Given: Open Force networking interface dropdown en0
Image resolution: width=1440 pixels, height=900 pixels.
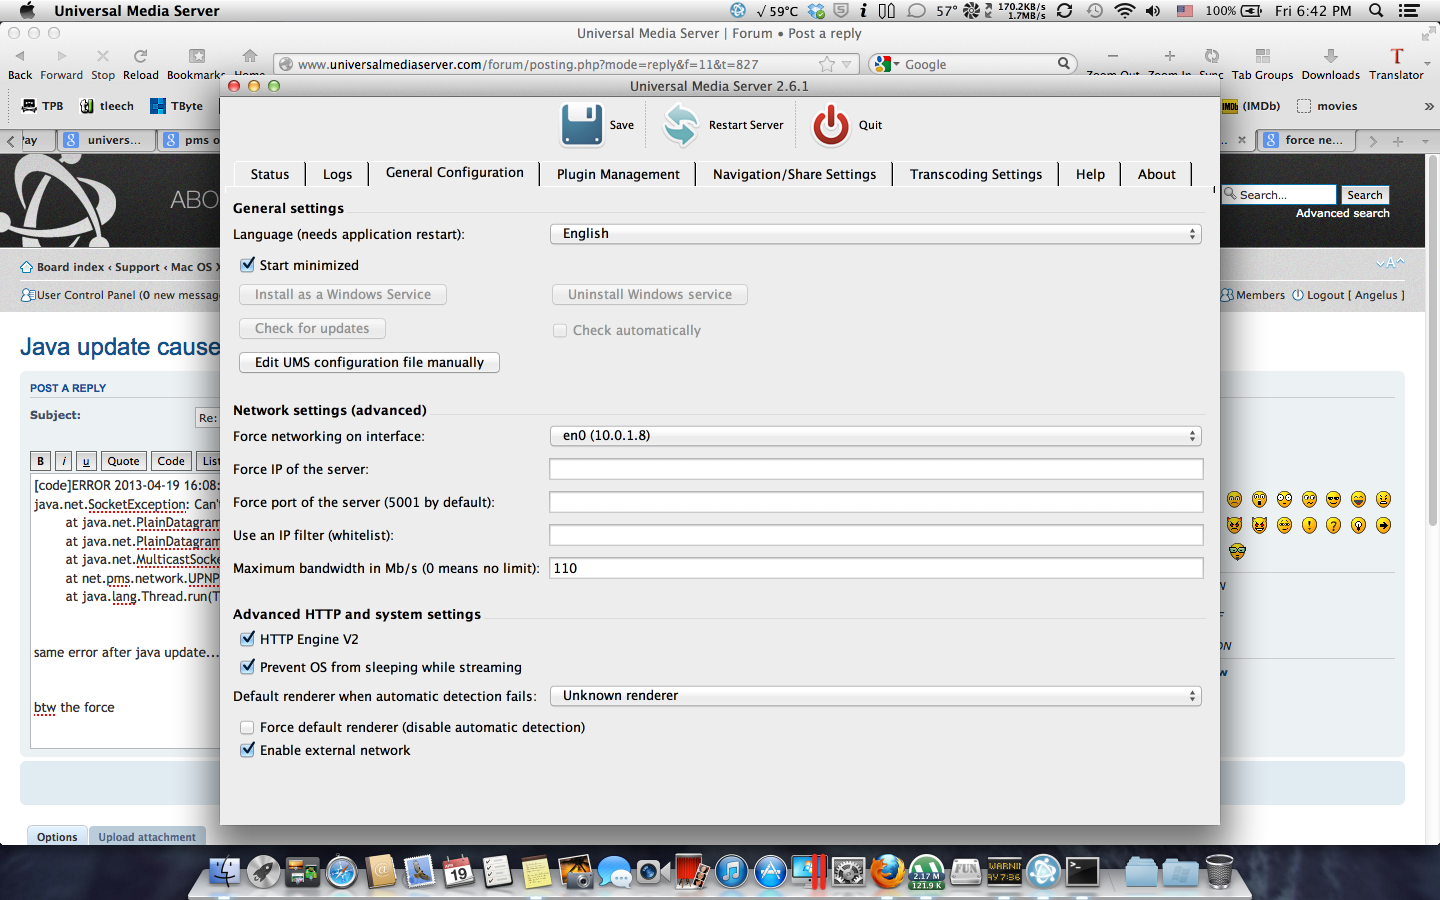Looking at the screenshot, I should pos(875,436).
